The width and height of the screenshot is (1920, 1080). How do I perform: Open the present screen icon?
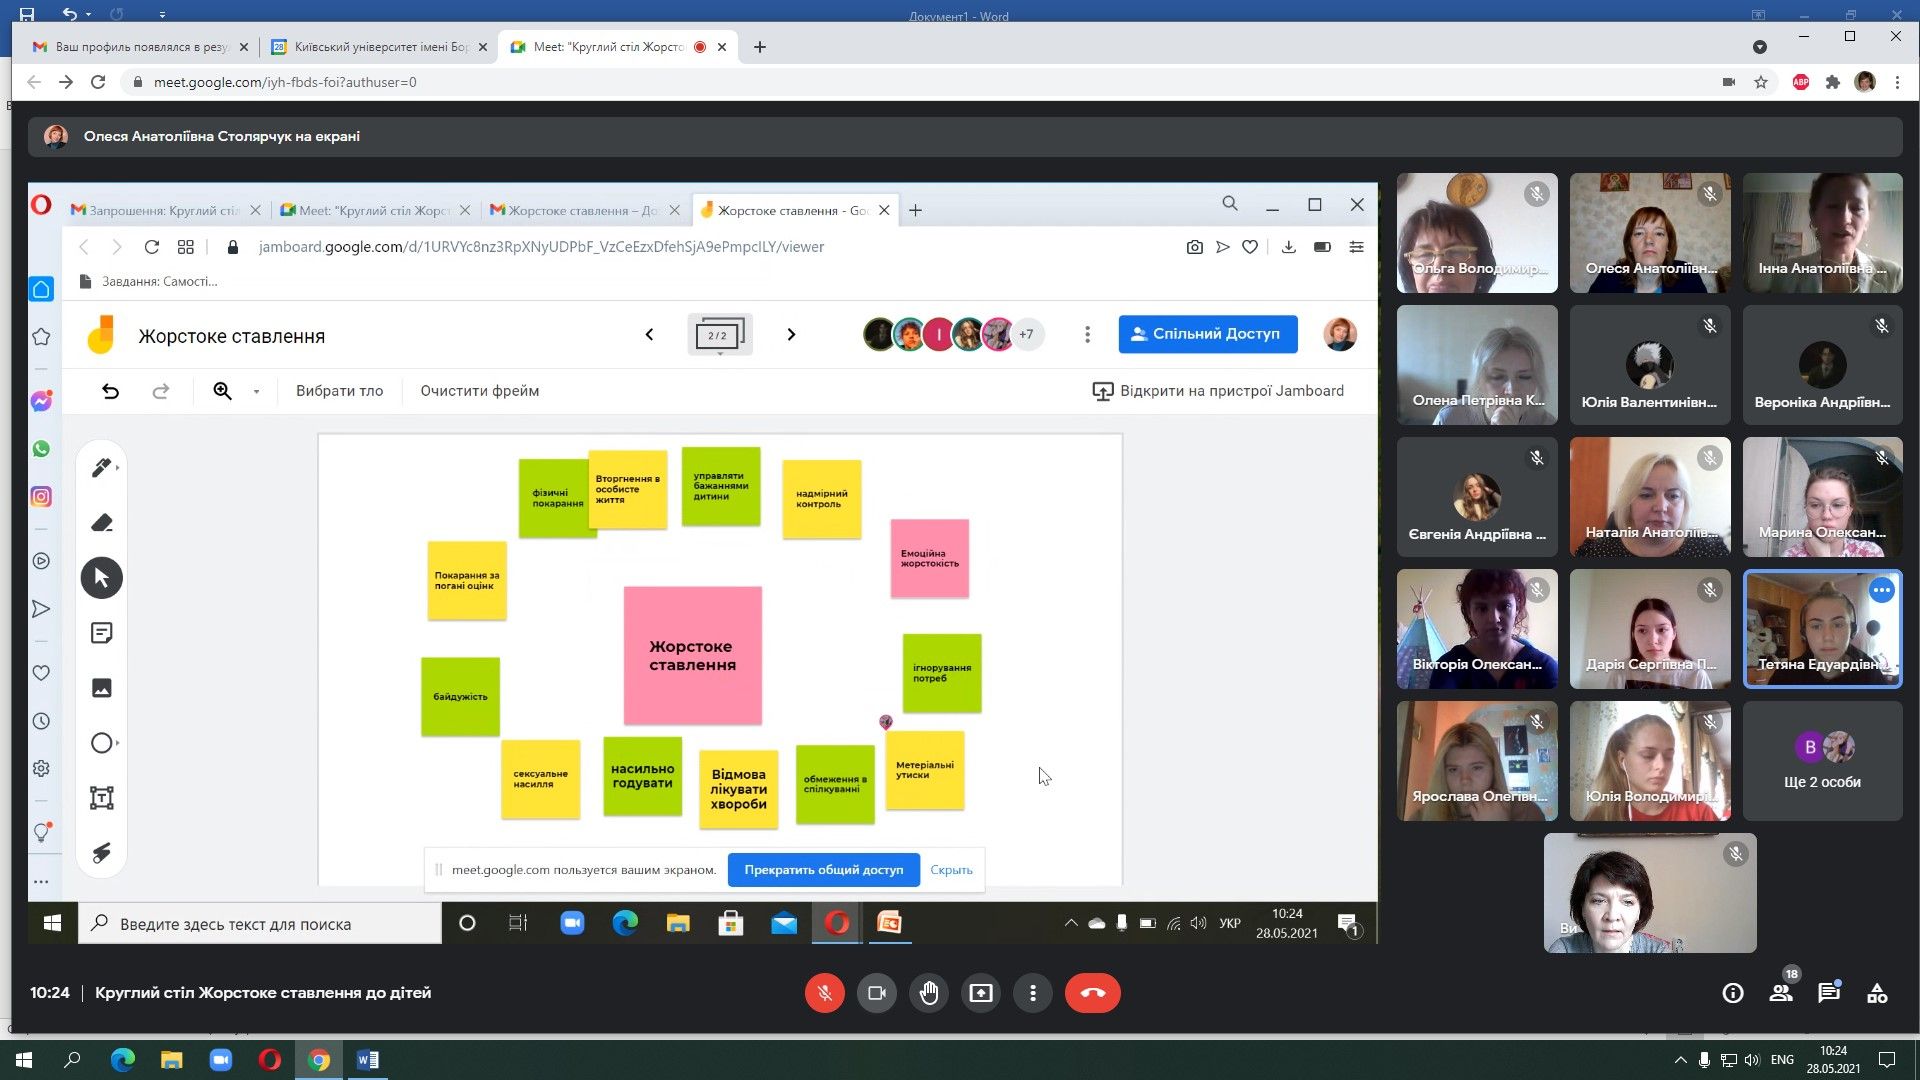[981, 993]
